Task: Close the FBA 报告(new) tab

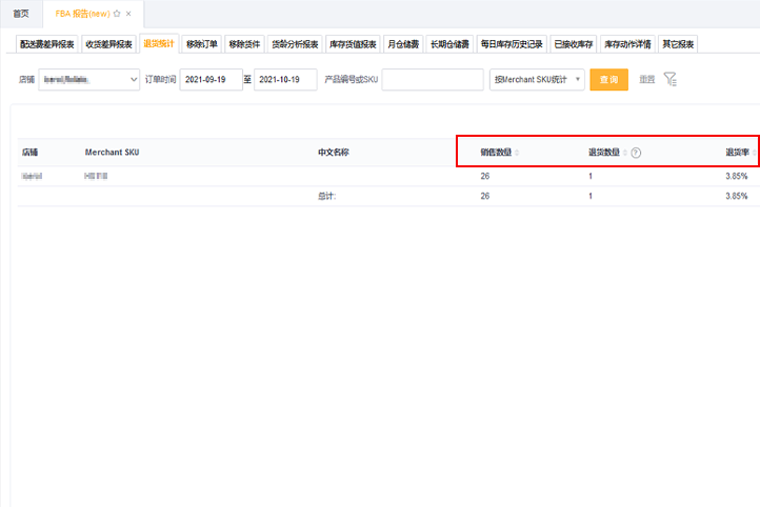Action: tap(129, 14)
